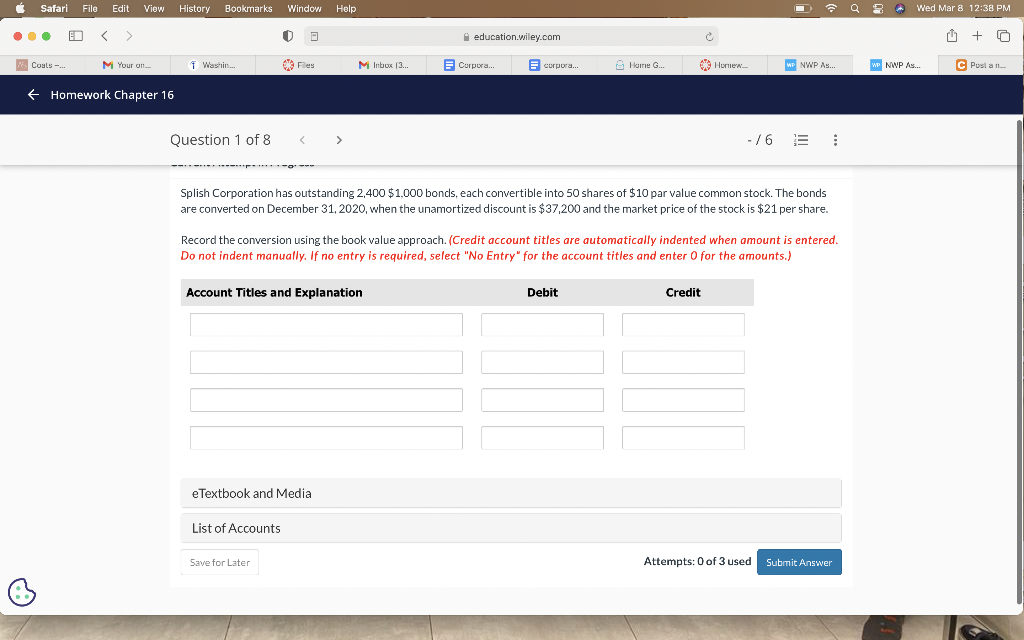The width and height of the screenshot is (1024, 640).
Task: Click the second row Credit field
Action: coord(683,362)
